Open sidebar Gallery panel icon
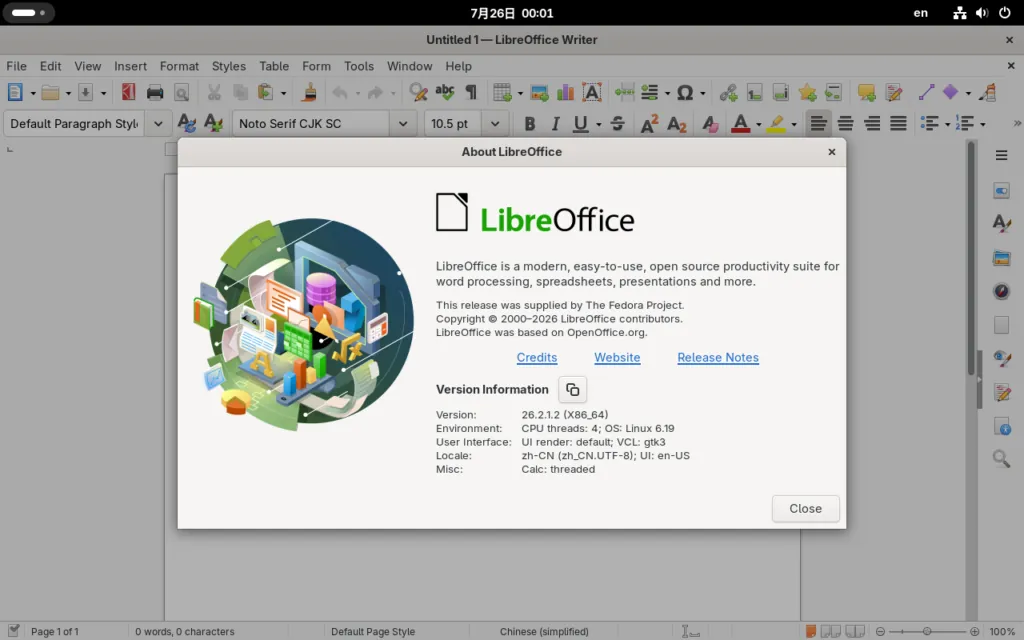The image size is (1024, 640). [x=1001, y=257]
